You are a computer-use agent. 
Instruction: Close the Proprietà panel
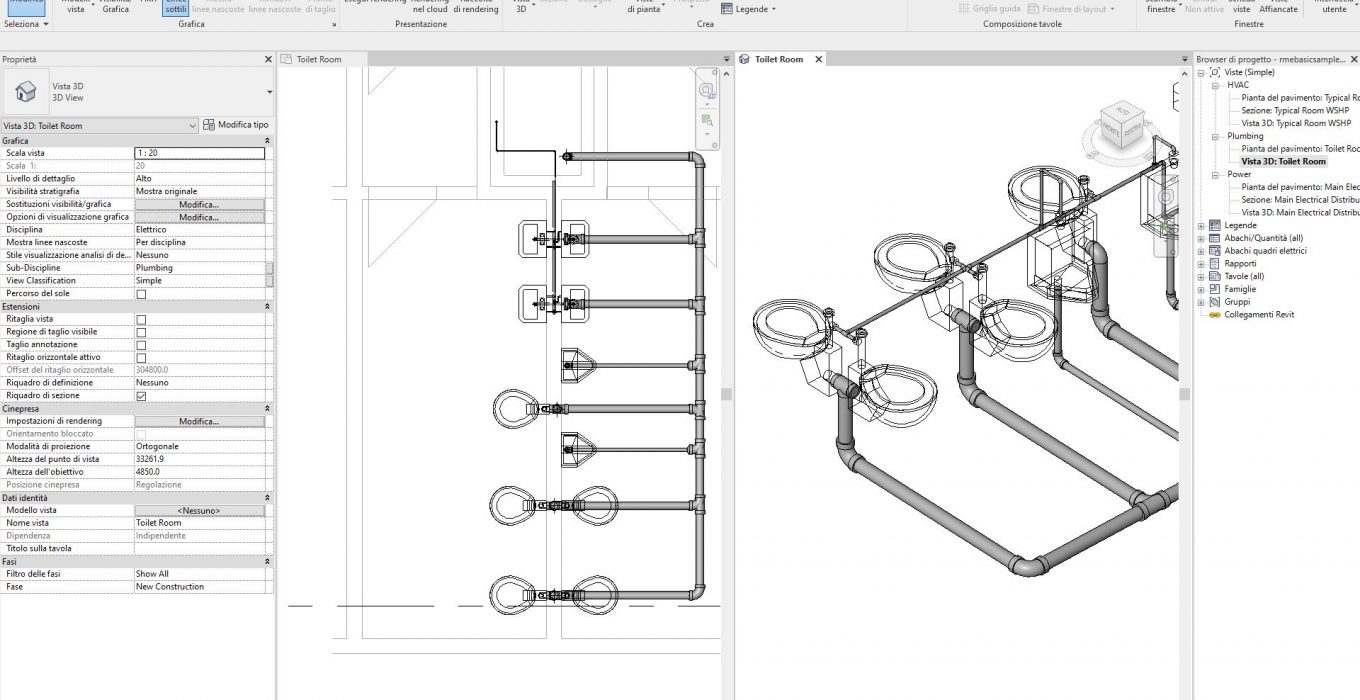pyautogui.click(x=267, y=59)
